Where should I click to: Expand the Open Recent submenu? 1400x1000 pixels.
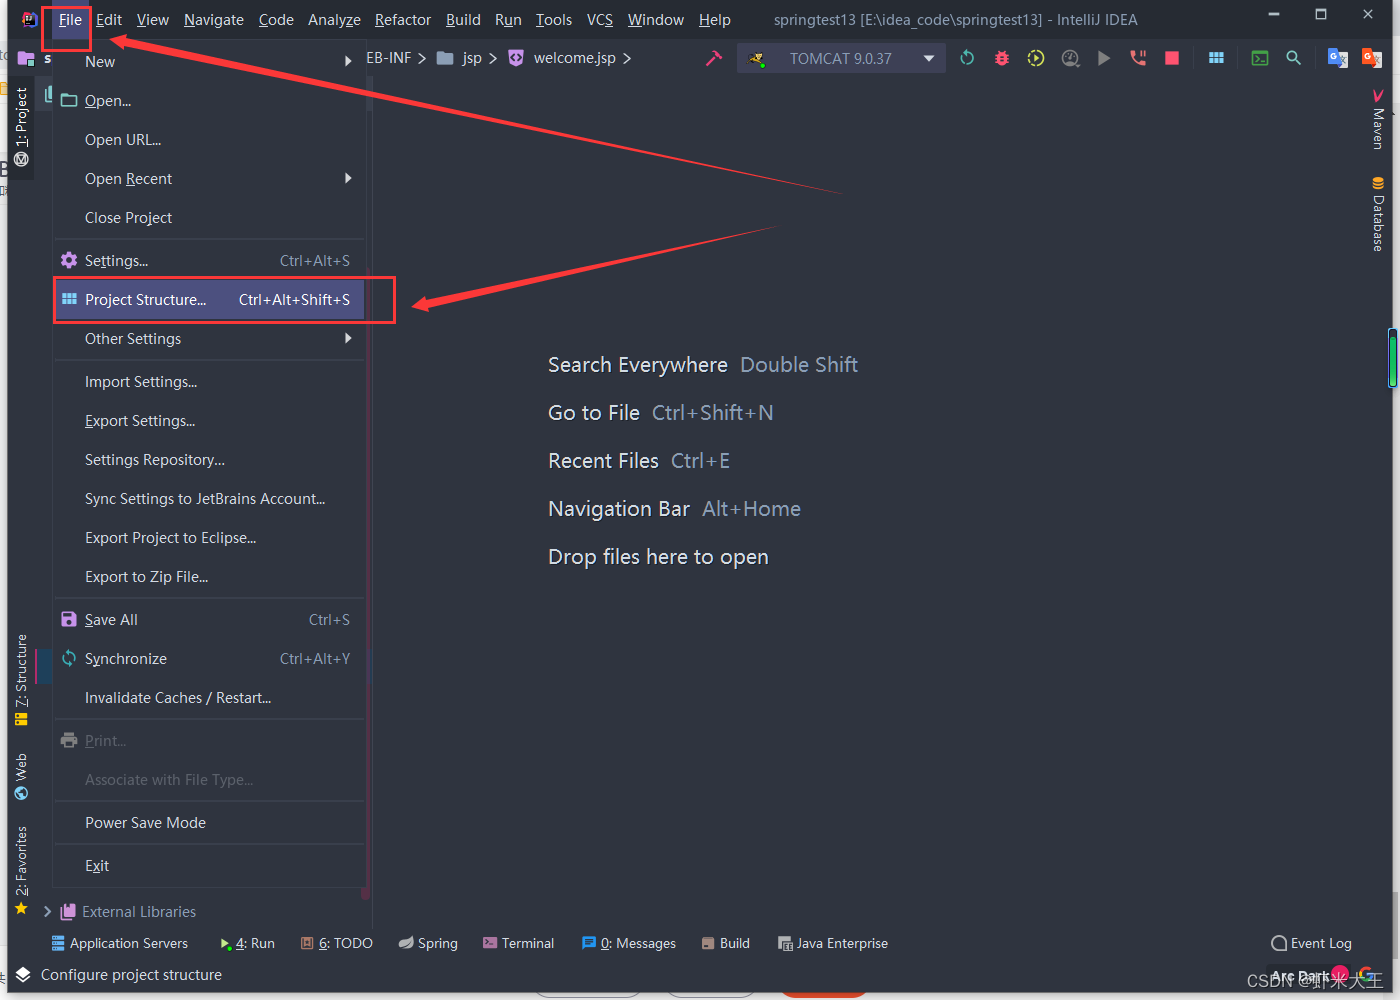pyautogui.click(x=210, y=178)
